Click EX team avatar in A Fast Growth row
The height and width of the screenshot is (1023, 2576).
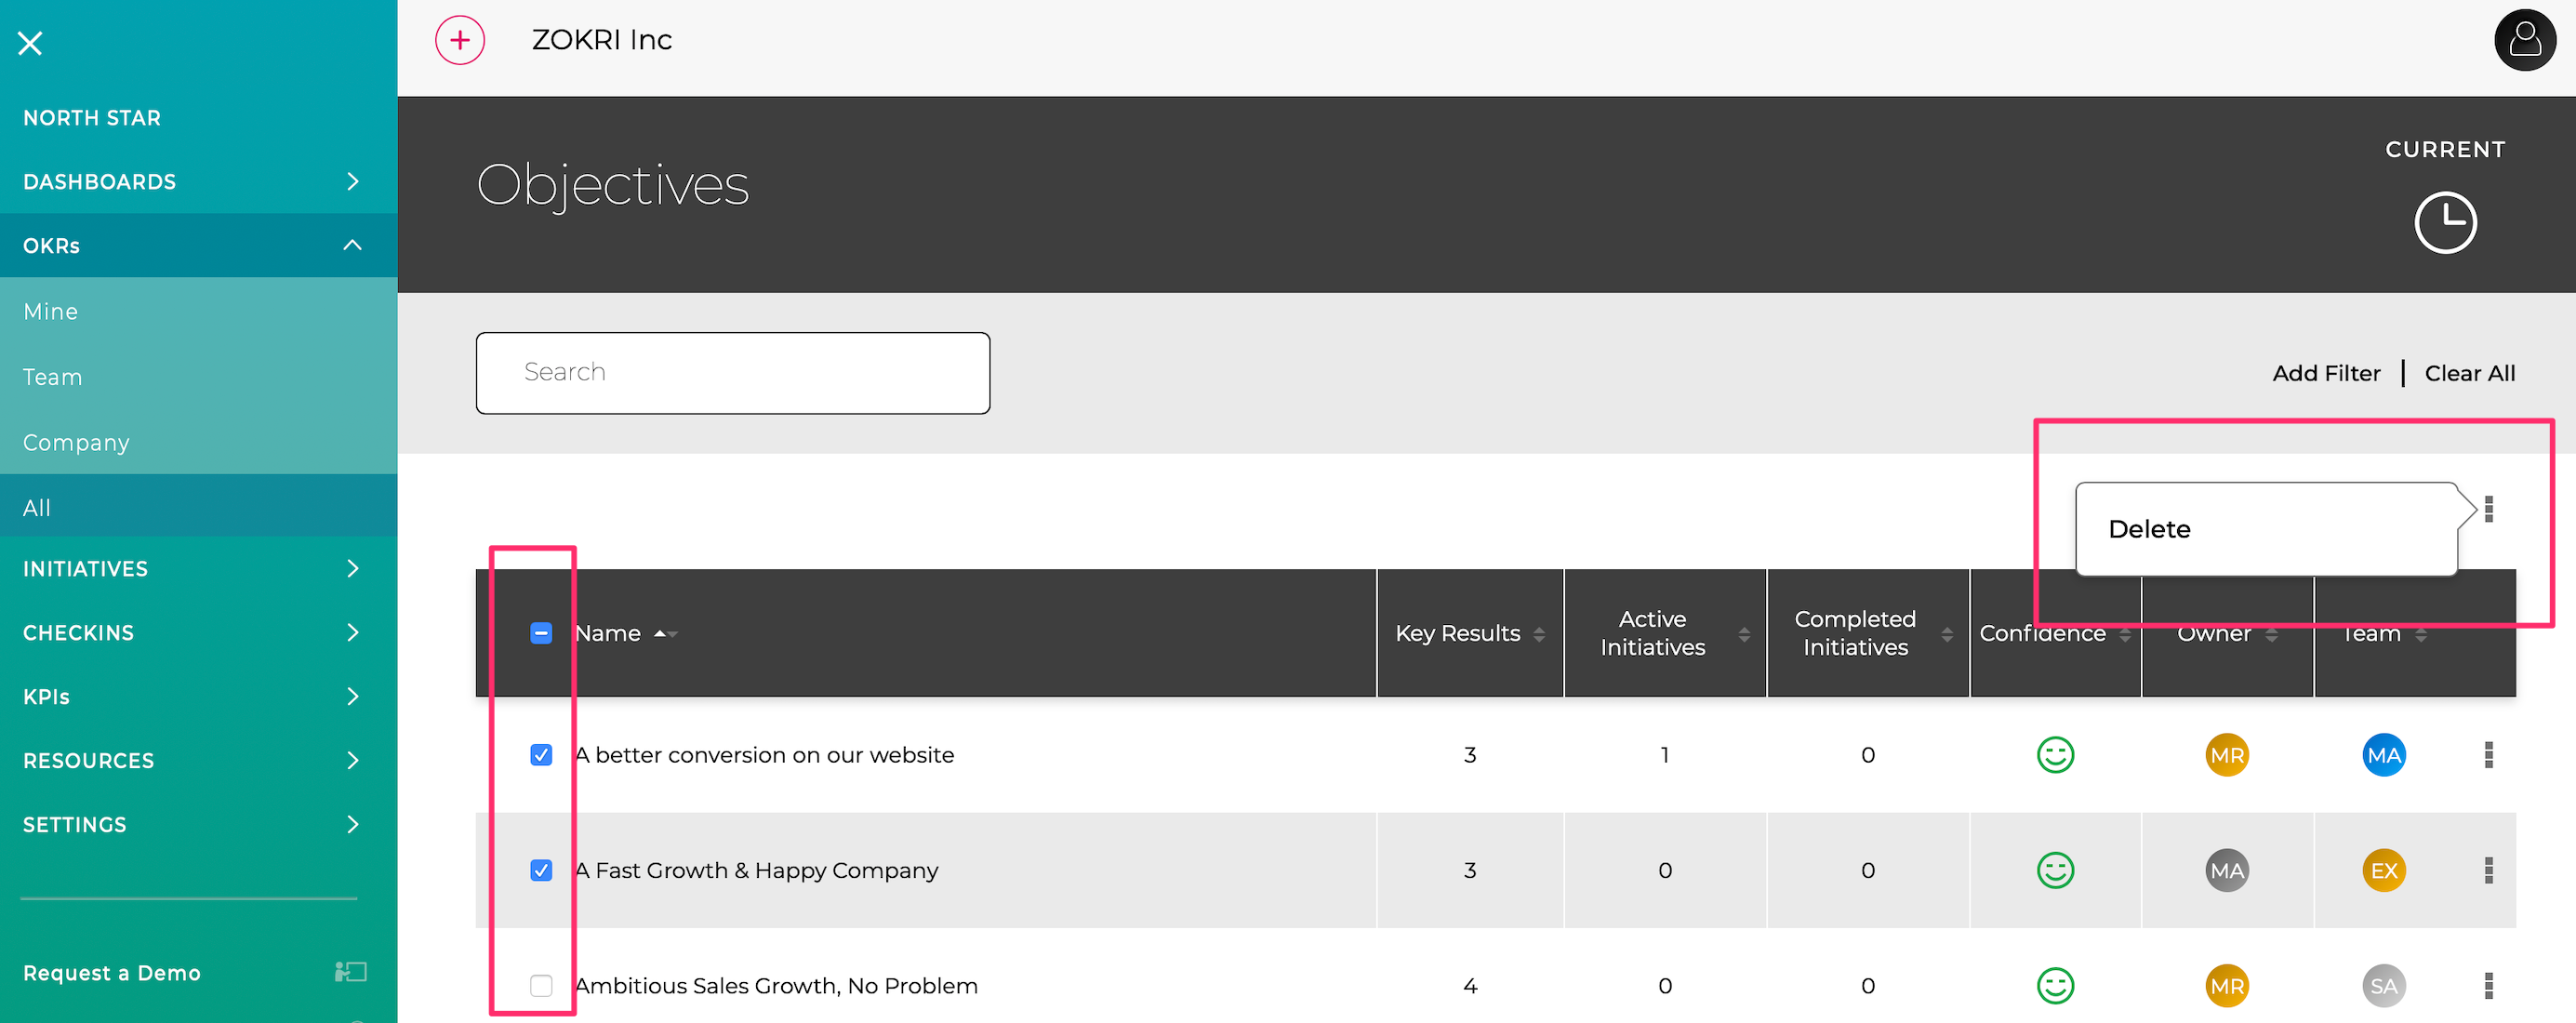(x=2384, y=870)
